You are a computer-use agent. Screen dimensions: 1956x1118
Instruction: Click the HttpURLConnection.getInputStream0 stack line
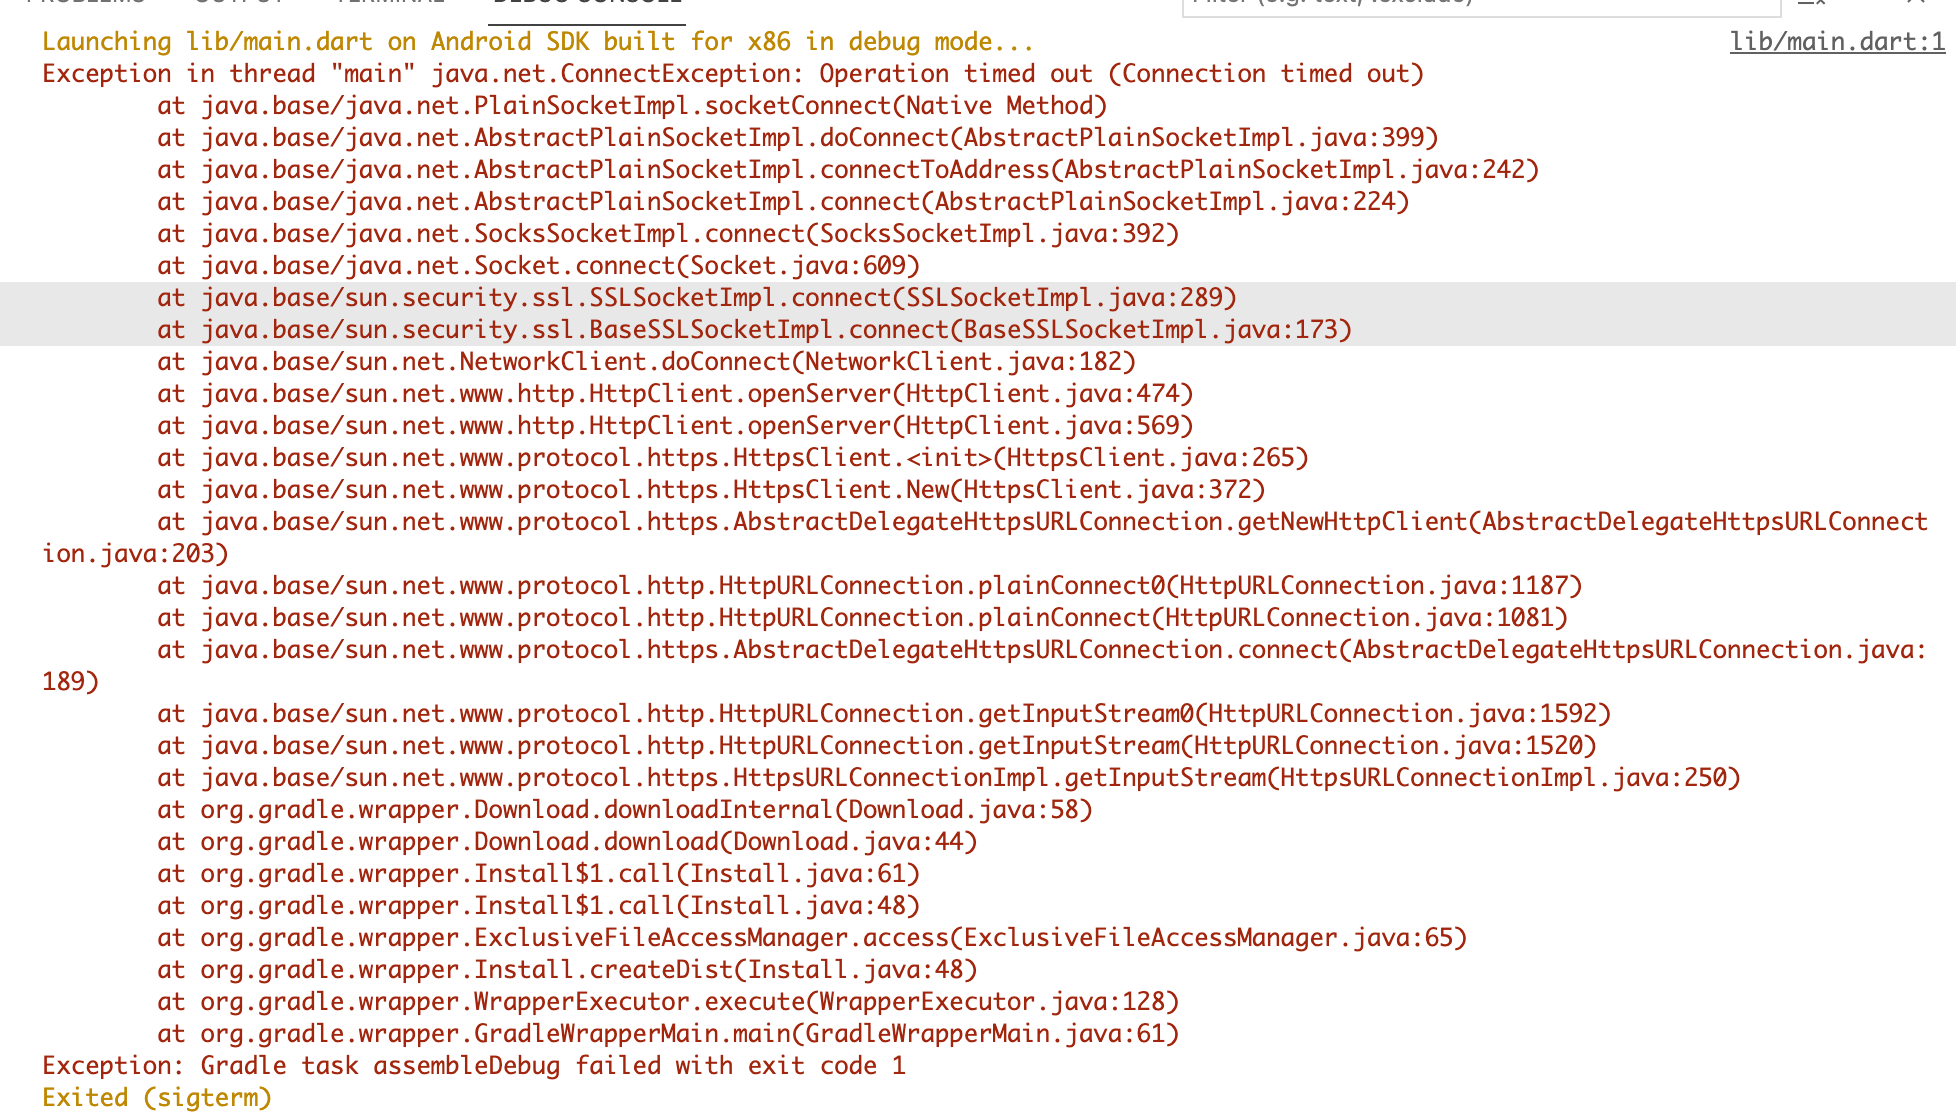tap(884, 714)
